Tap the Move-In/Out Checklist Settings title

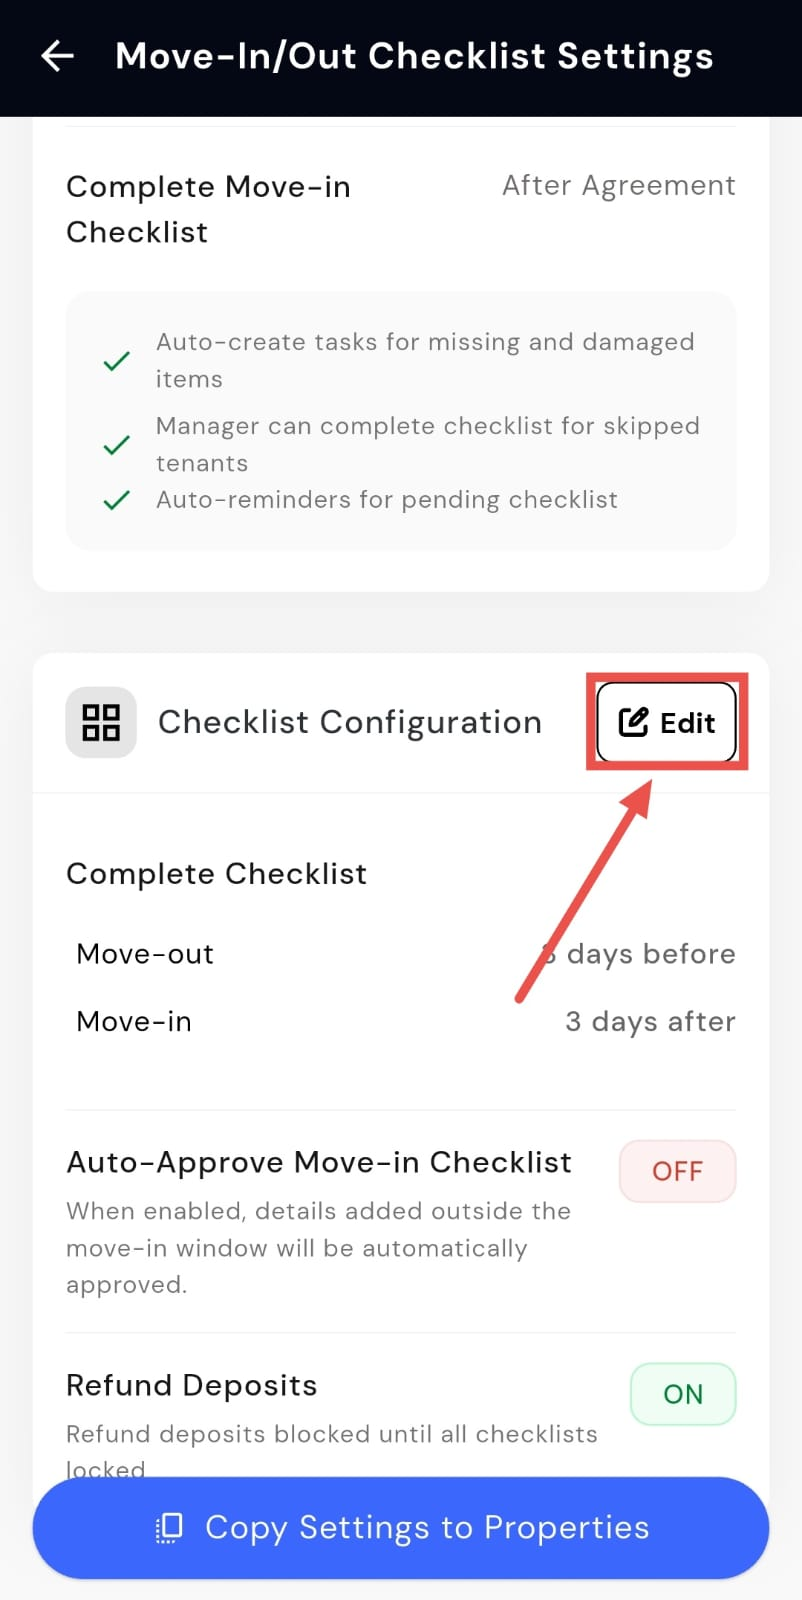[x=414, y=56]
